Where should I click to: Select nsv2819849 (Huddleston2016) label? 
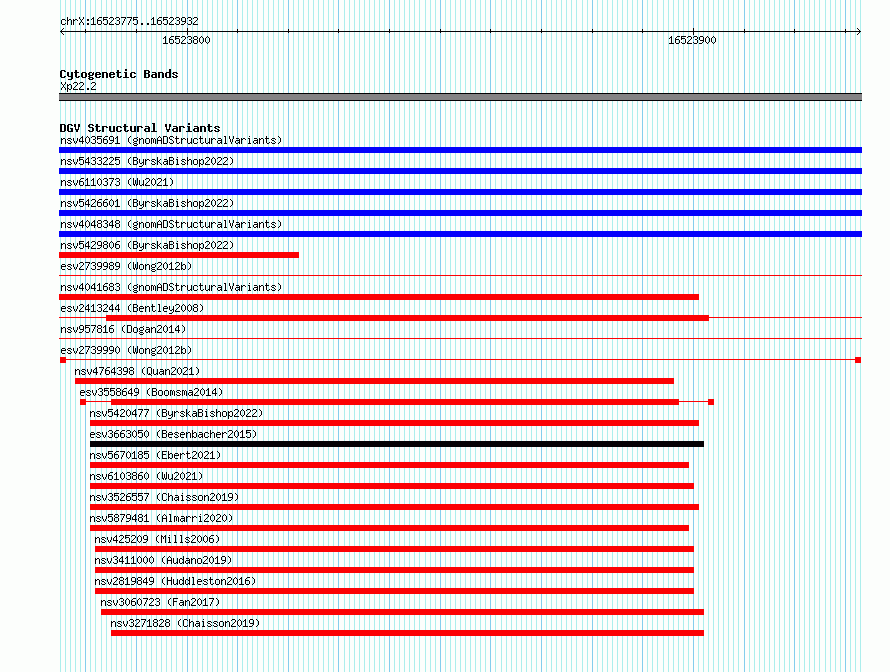coord(175,581)
